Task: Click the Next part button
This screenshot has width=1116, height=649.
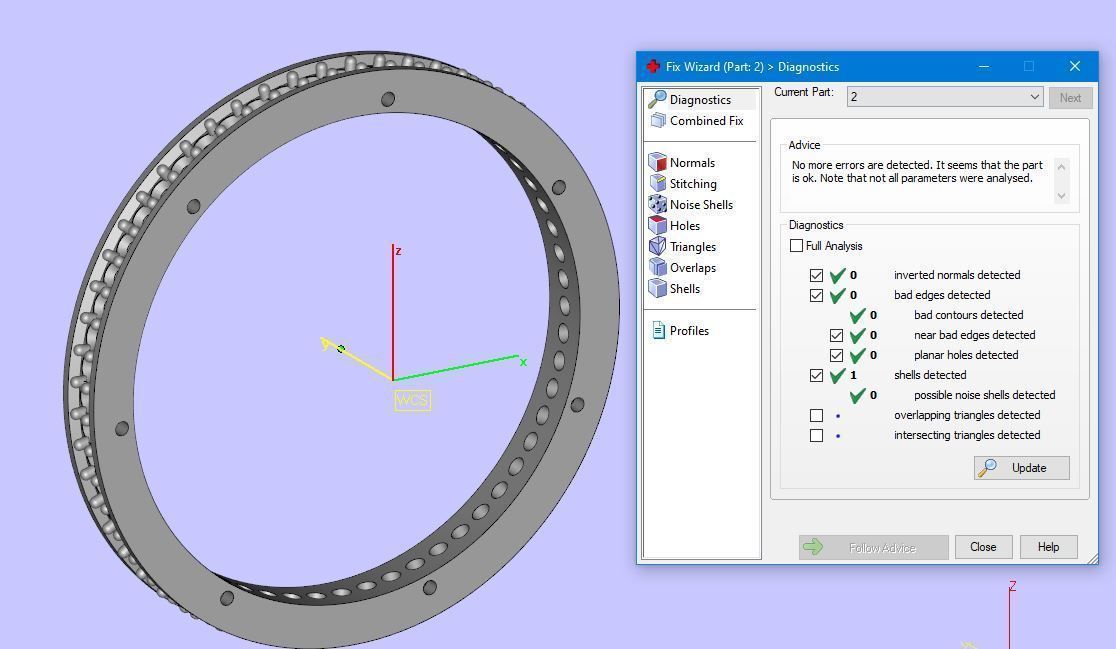Action: [1070, 97]
